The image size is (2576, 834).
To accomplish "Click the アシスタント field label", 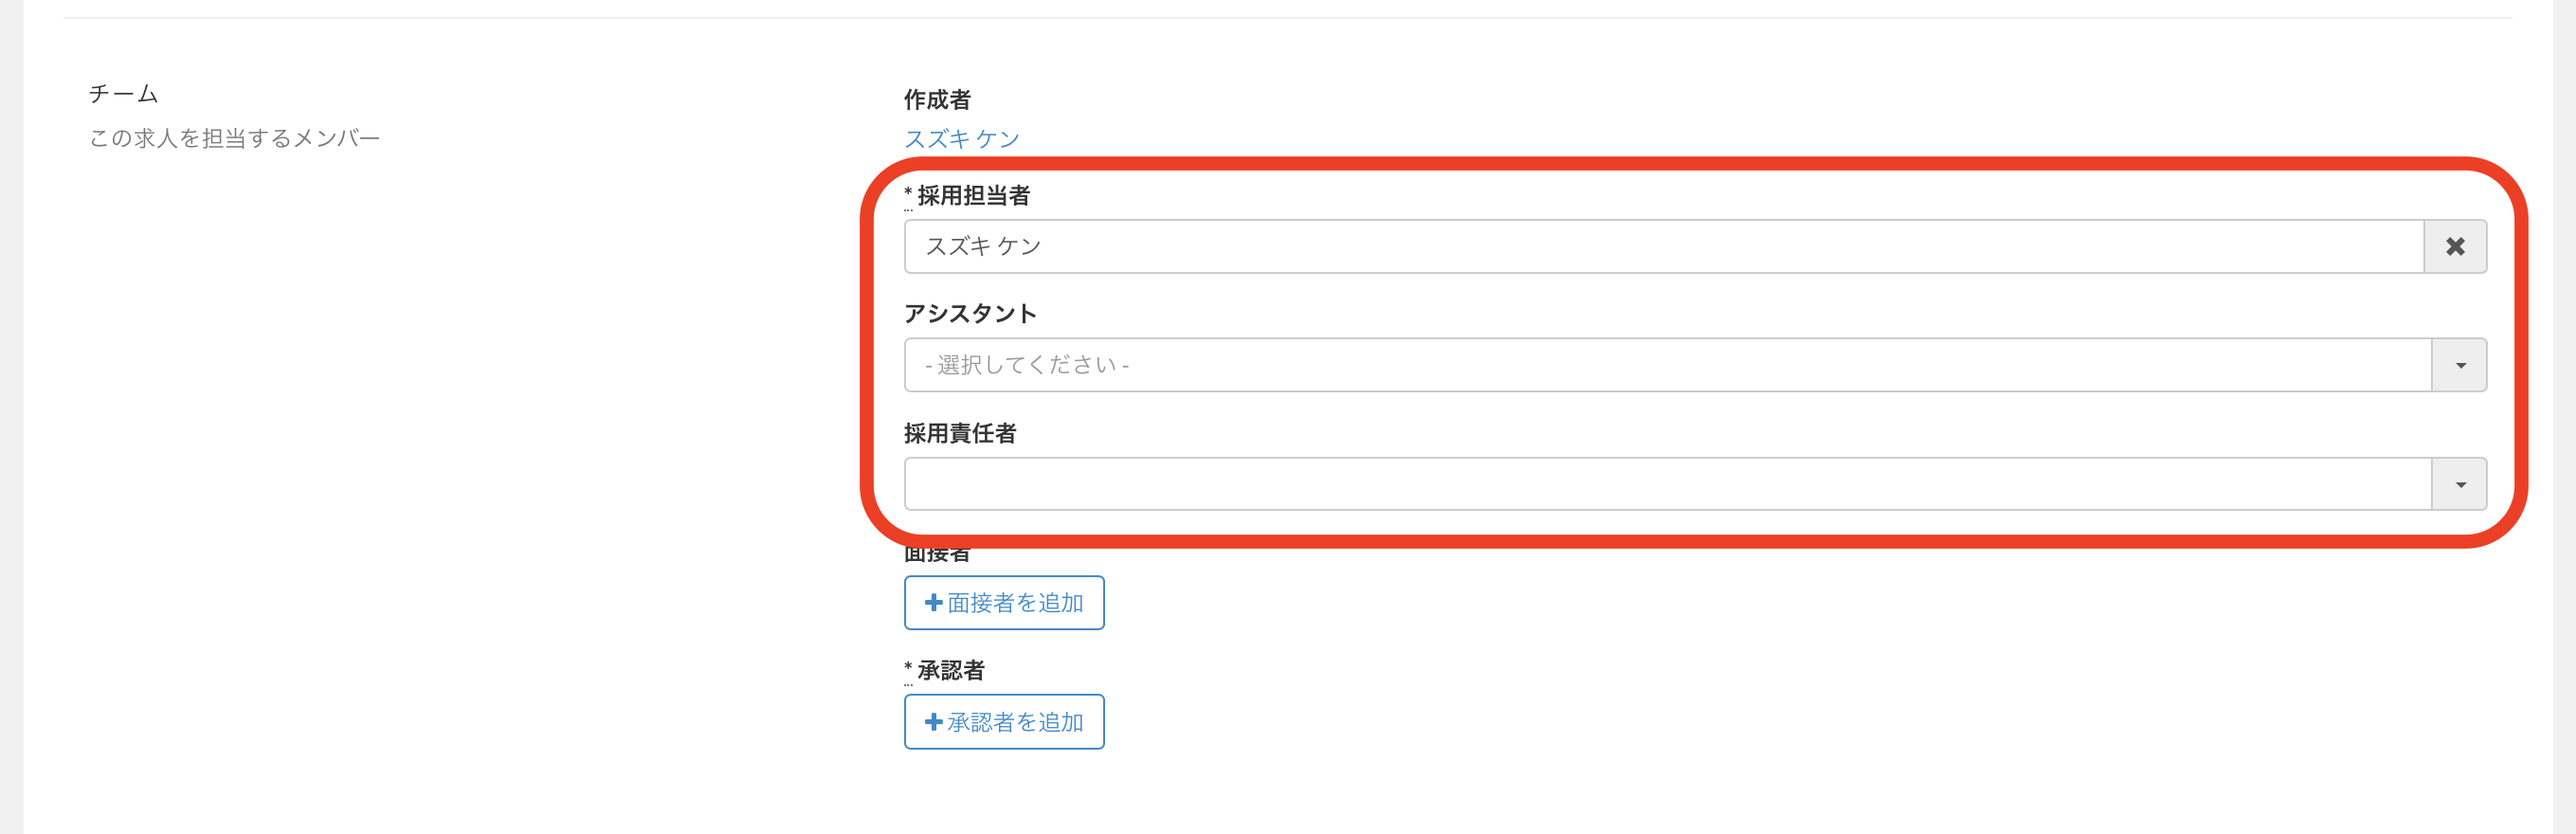I will pos(970,313).
